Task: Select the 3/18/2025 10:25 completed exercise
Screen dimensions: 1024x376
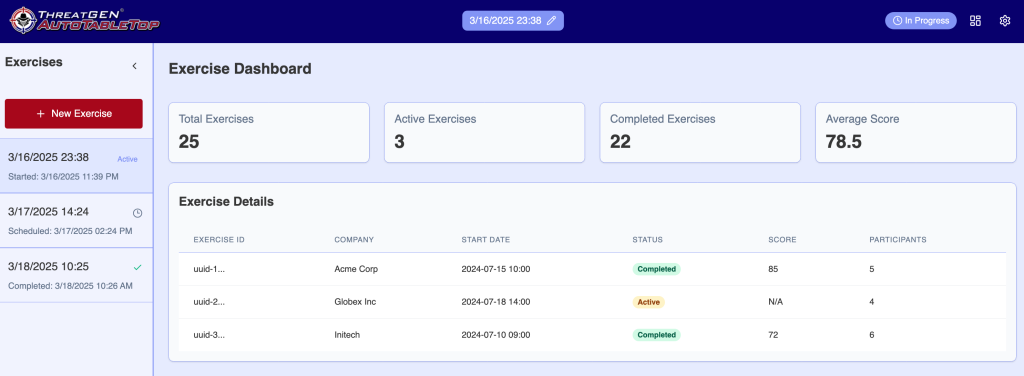Action: 76,275
